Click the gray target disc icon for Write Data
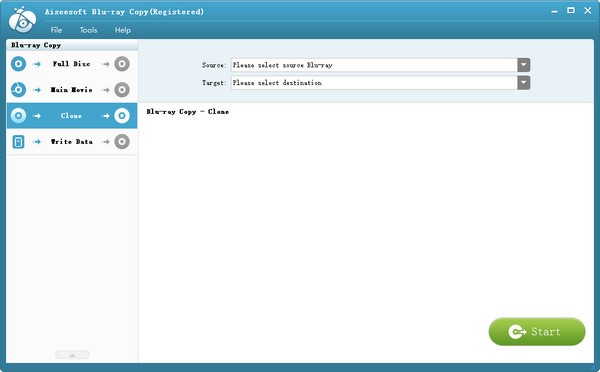The height and width of the screenshot is (372, 600). click(x=122, y=142)
